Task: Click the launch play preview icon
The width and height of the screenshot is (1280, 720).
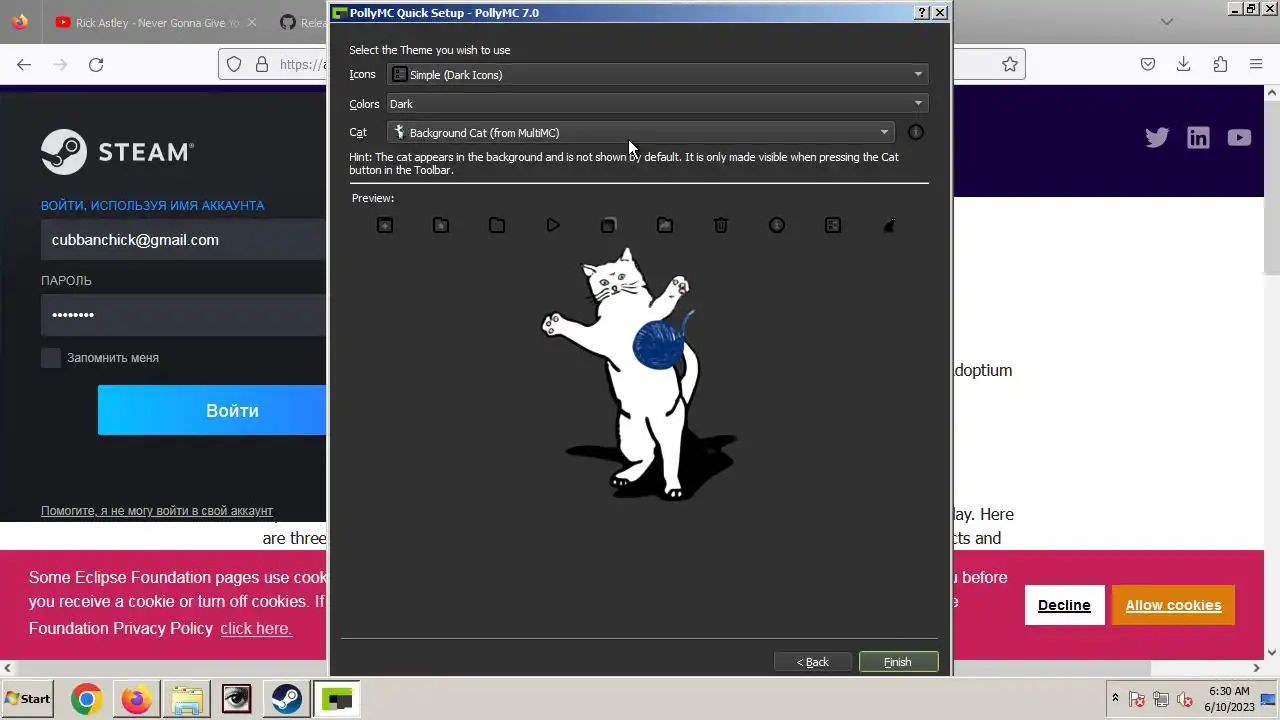Action: pyautogui.click(x=553, y=226)
